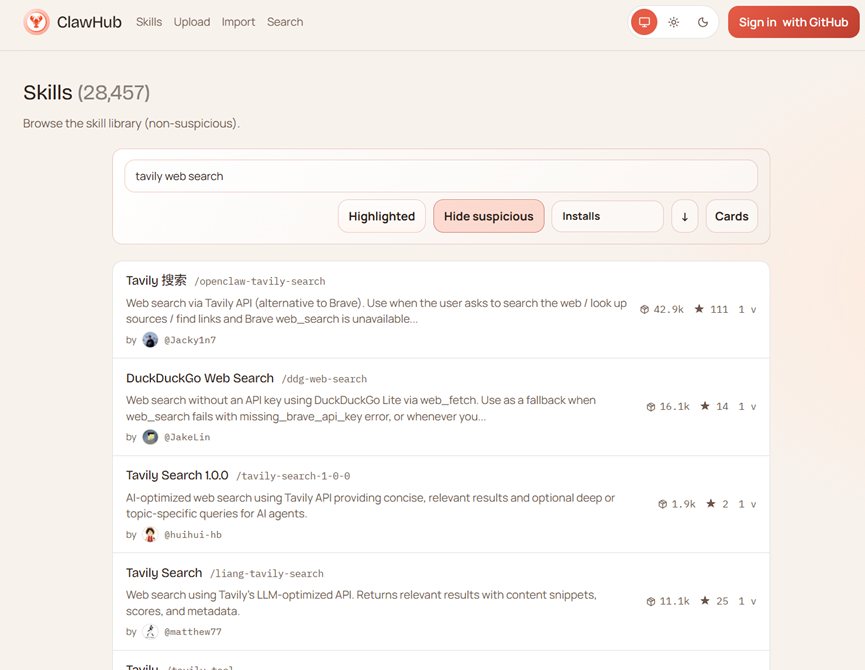Click star icon next to 25
The image size is (865, 670).
pos(705,601)
